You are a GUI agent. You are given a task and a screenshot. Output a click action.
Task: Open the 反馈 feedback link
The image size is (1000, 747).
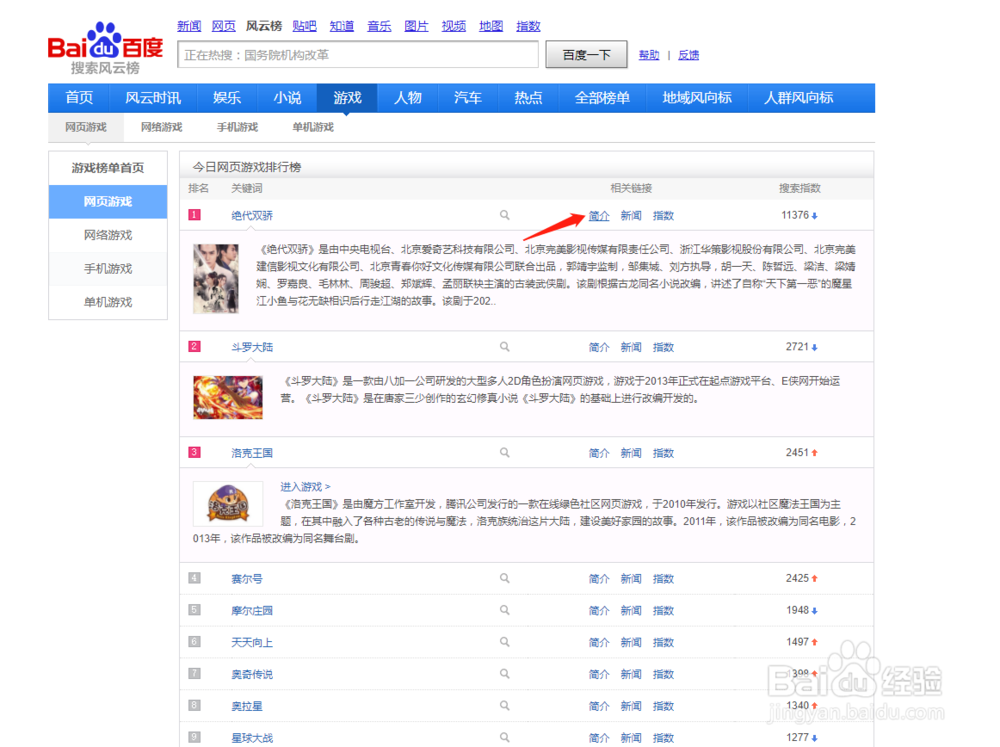click(688, 55)
